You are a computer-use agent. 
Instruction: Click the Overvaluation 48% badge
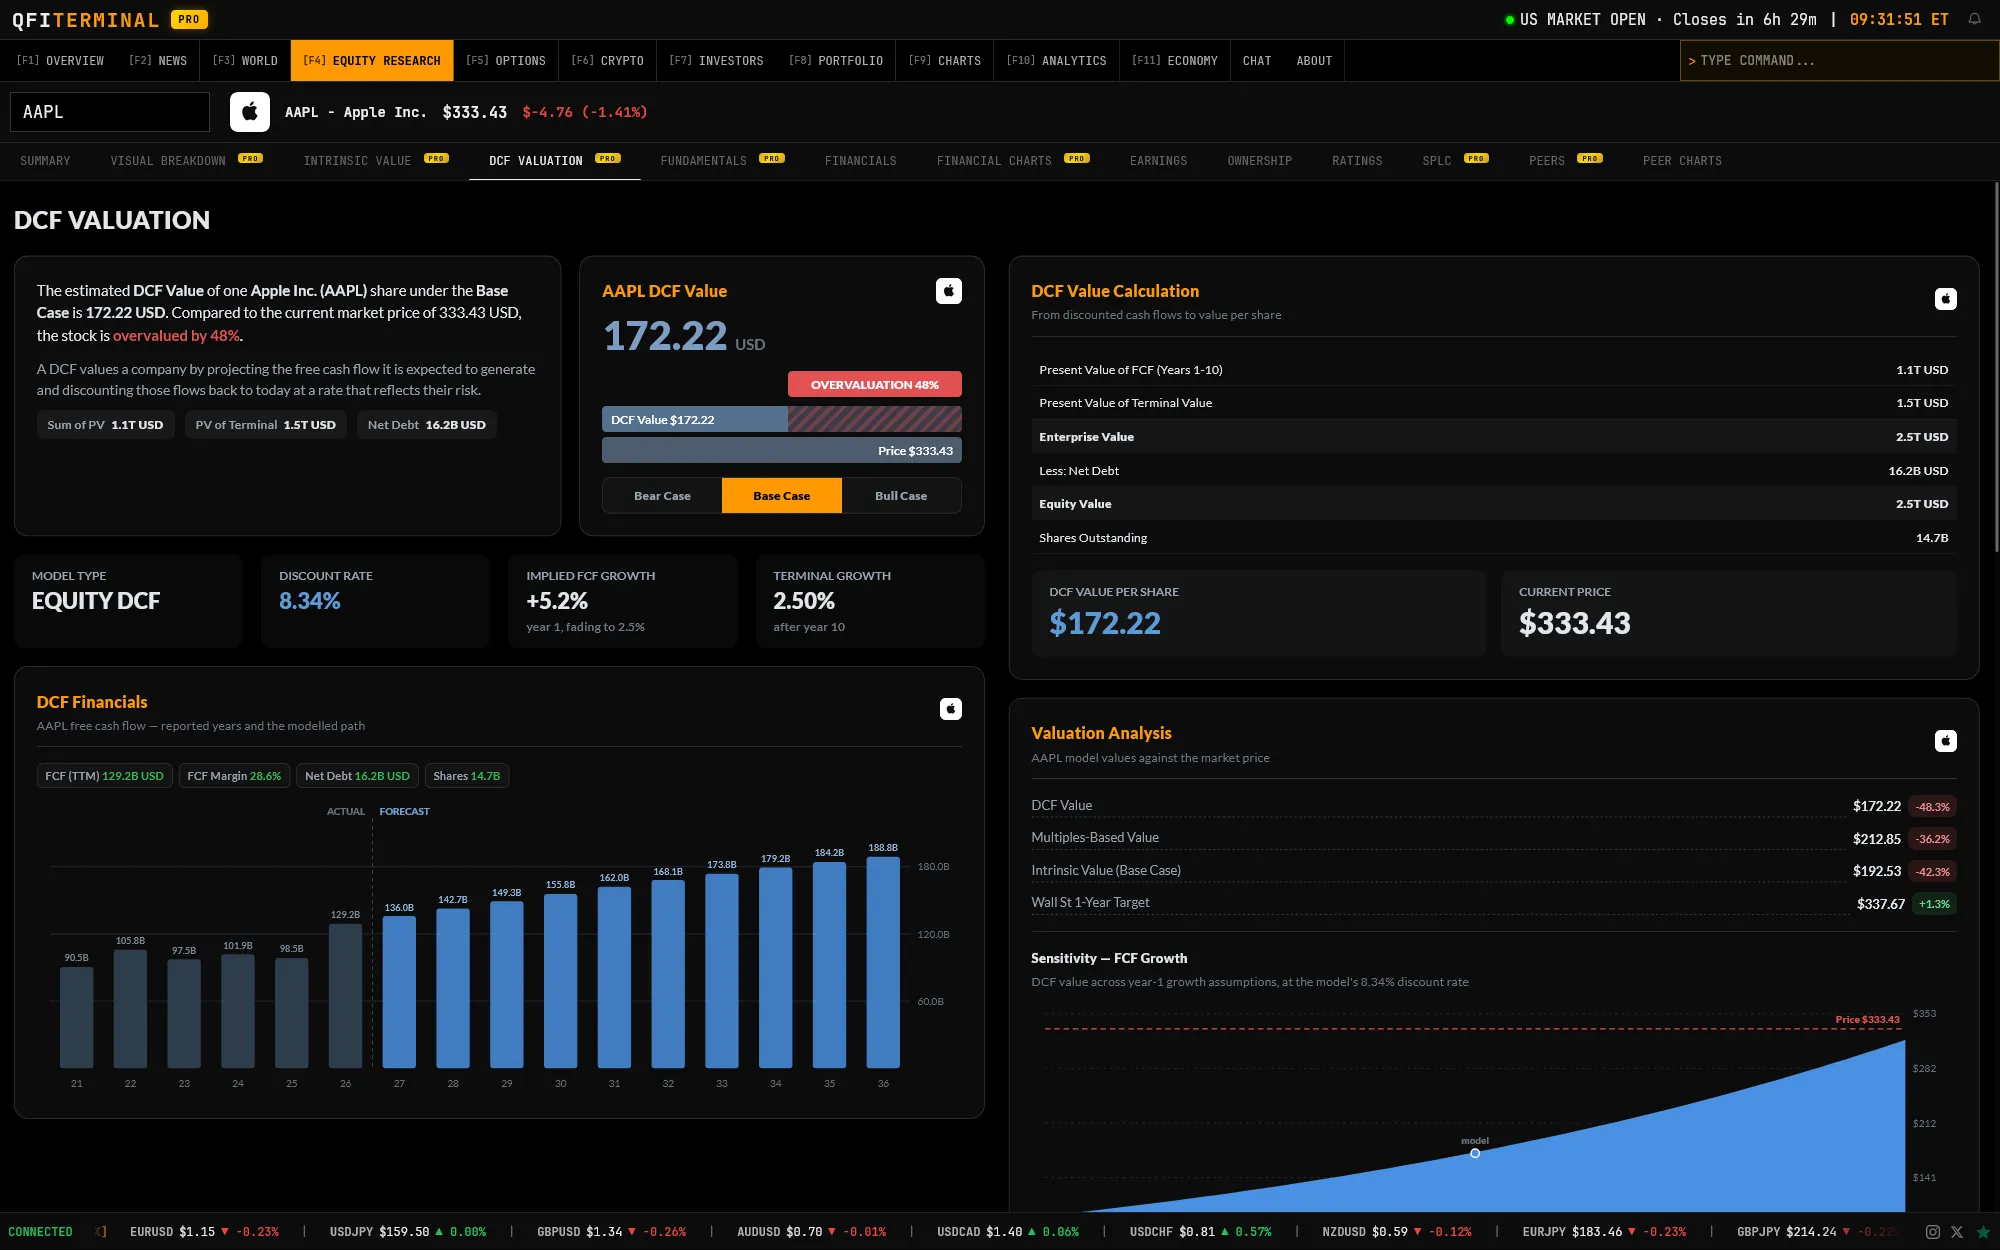[875, 385]
